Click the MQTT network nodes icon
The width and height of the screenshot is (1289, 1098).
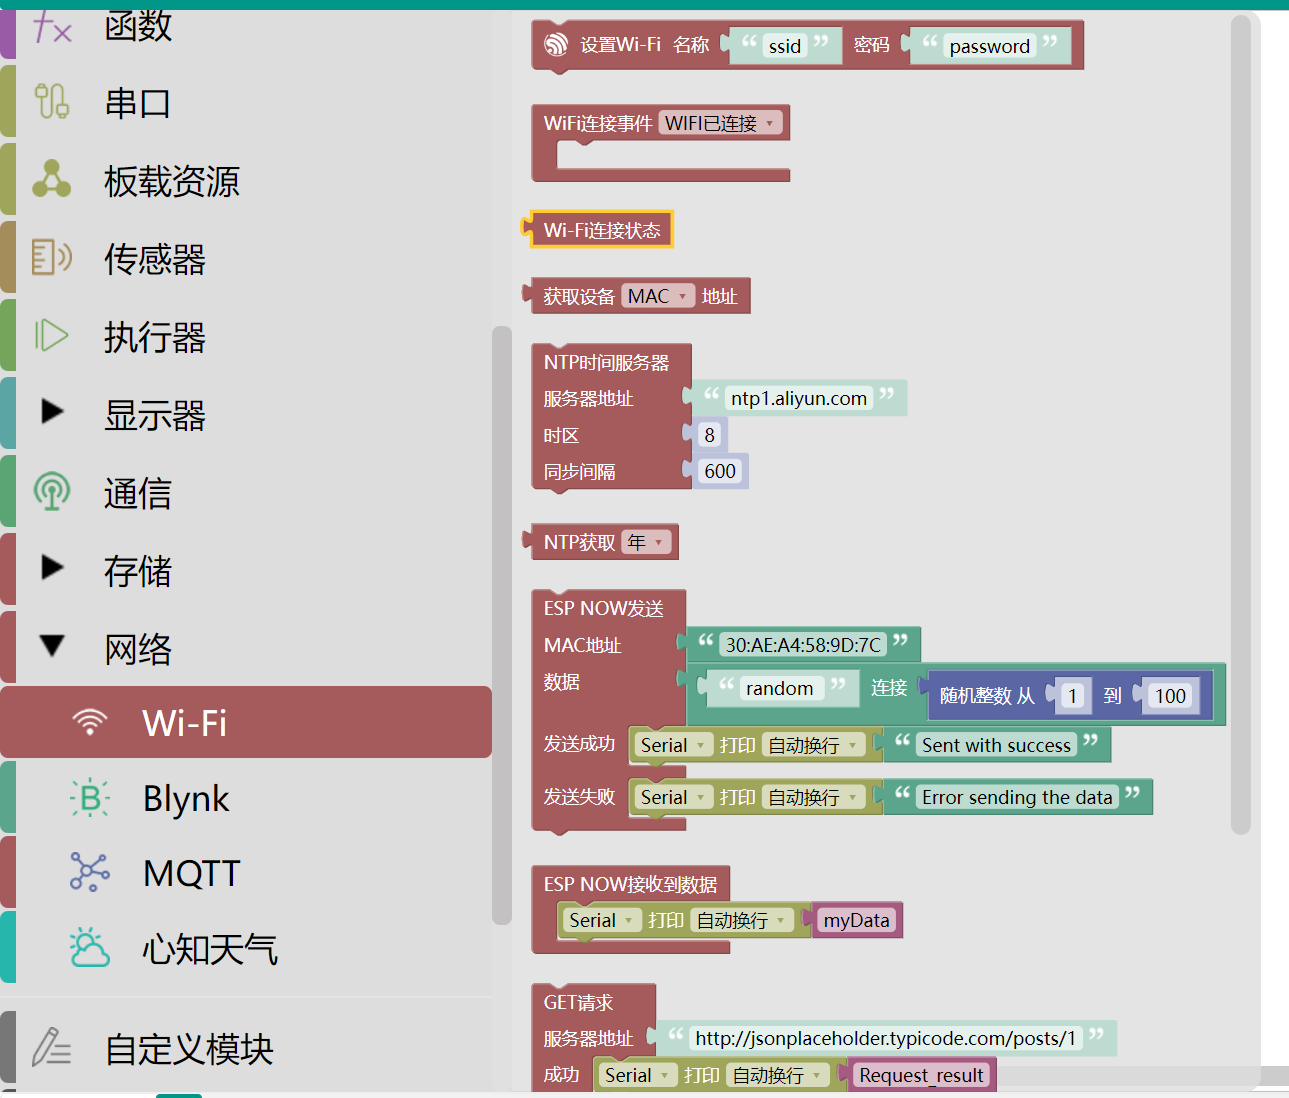[x=90, y=872]
